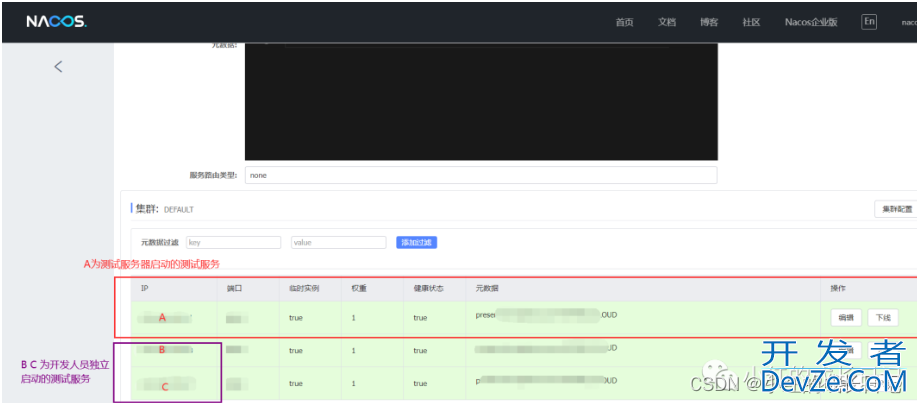The width and height of the screenshot is (917, 403).
Task: Click 下线 offline for instance A
Action: [883, 318]
